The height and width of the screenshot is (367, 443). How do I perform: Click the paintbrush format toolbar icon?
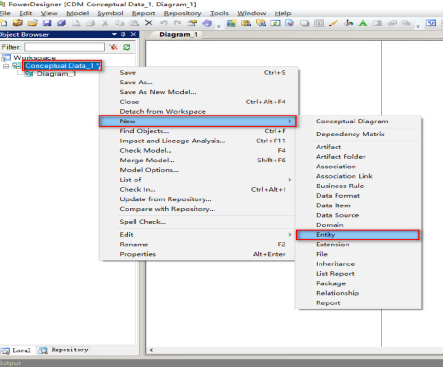click(333, 23)
